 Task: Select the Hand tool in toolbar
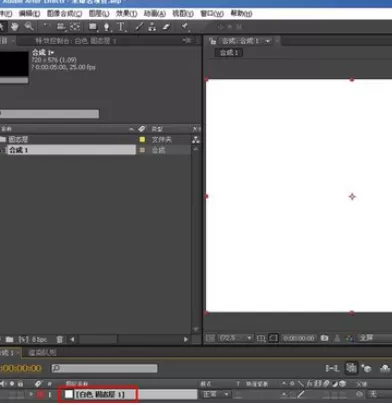pyautogui.click(x=15, y=27)
